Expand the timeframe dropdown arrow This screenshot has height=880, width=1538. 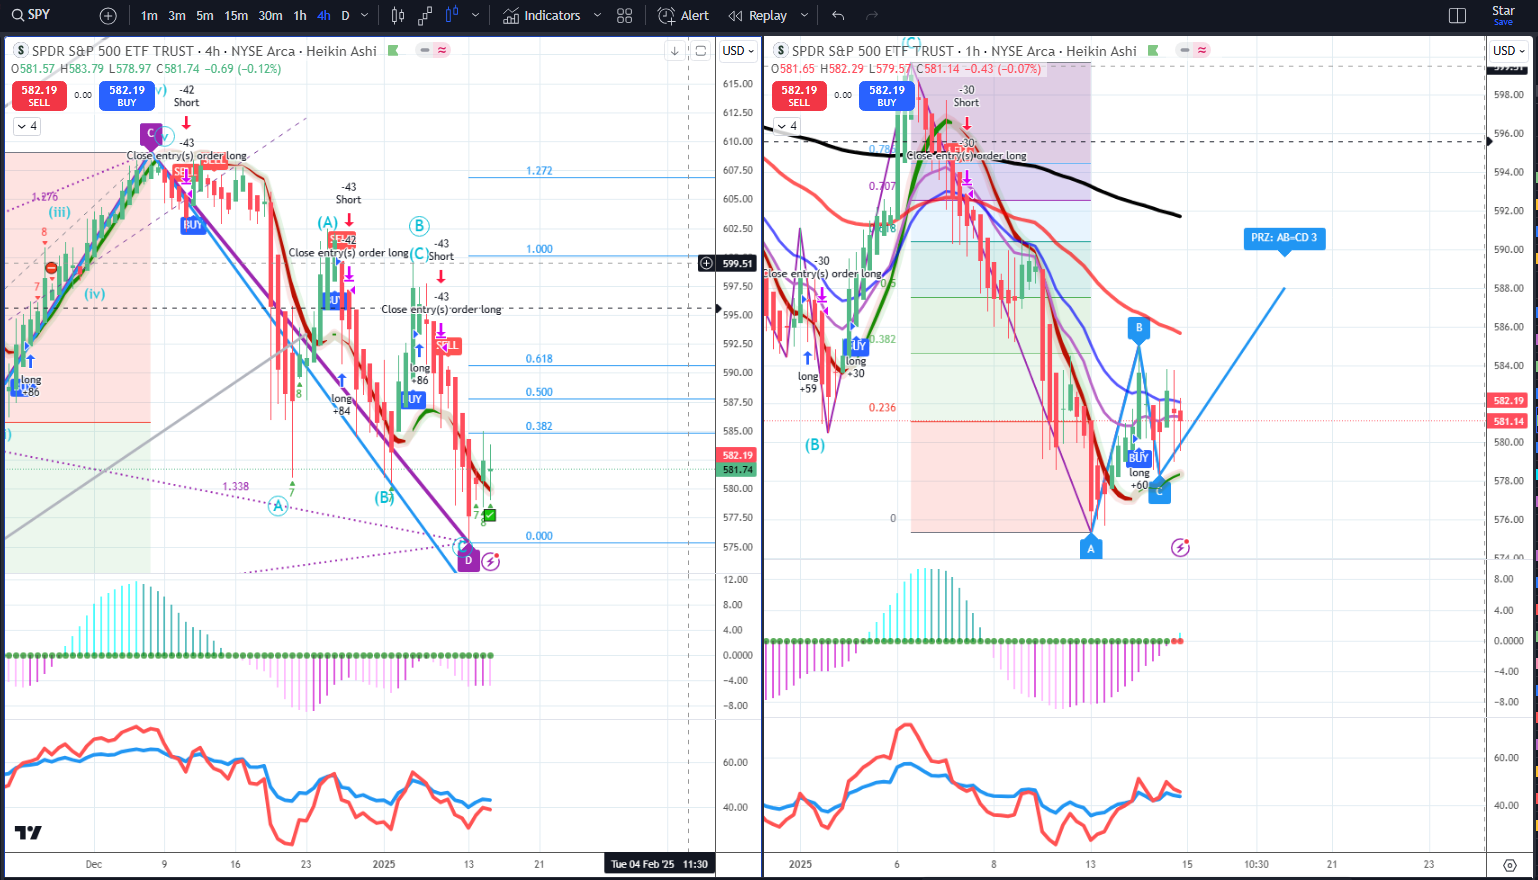click(364, 16)
